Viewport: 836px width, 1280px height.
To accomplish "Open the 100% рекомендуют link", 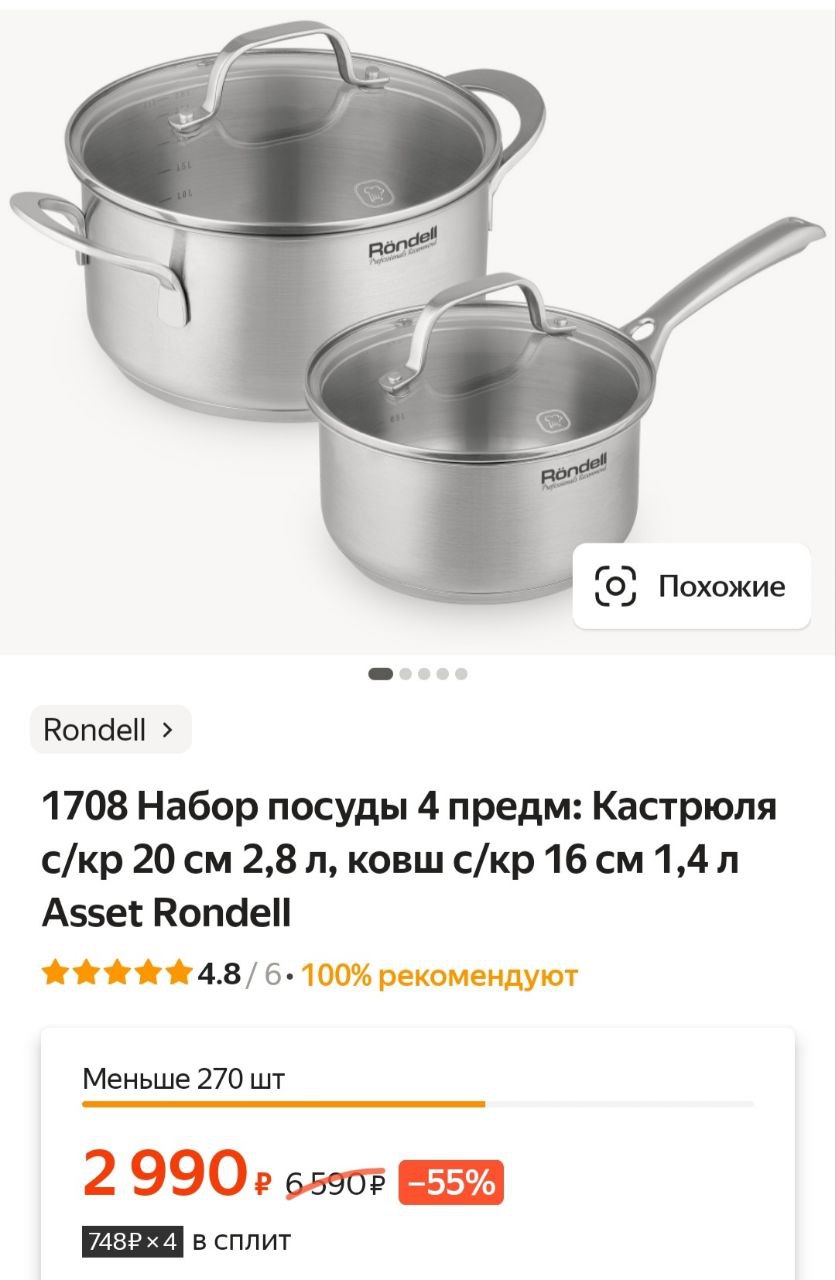I will click(440, 974).
